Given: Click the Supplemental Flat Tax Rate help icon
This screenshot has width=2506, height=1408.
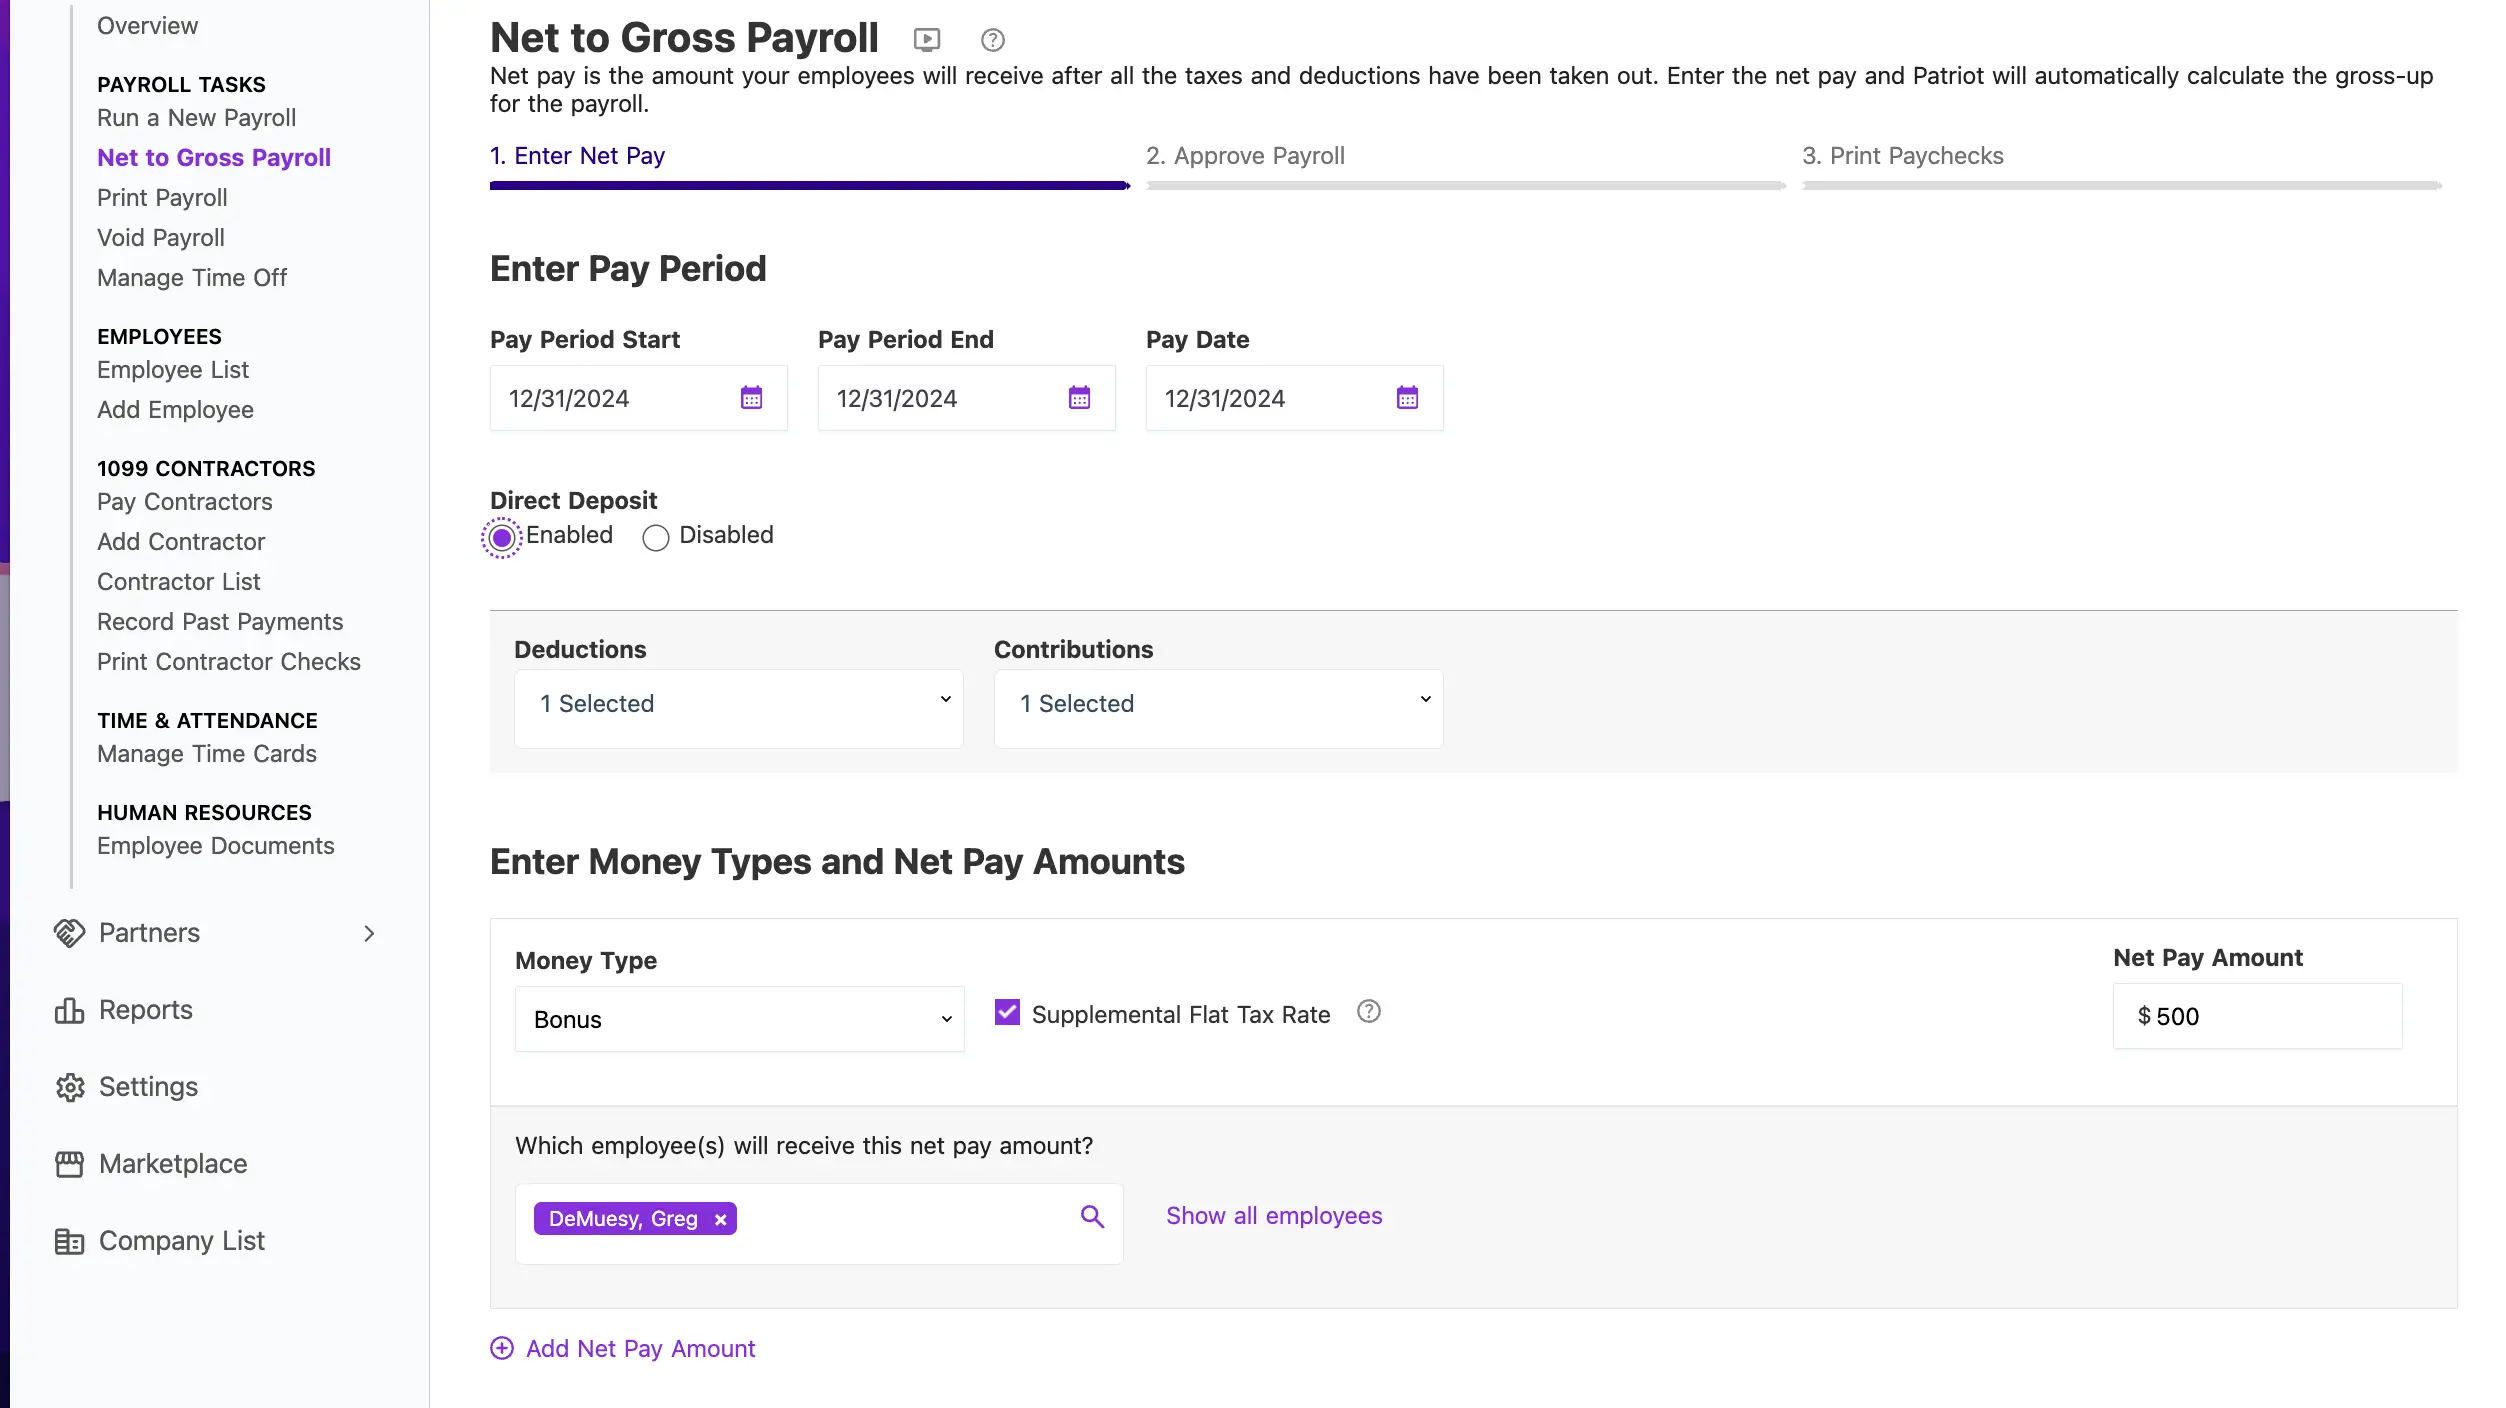Looking at the screenshot, I should tap(1368, 1012).
